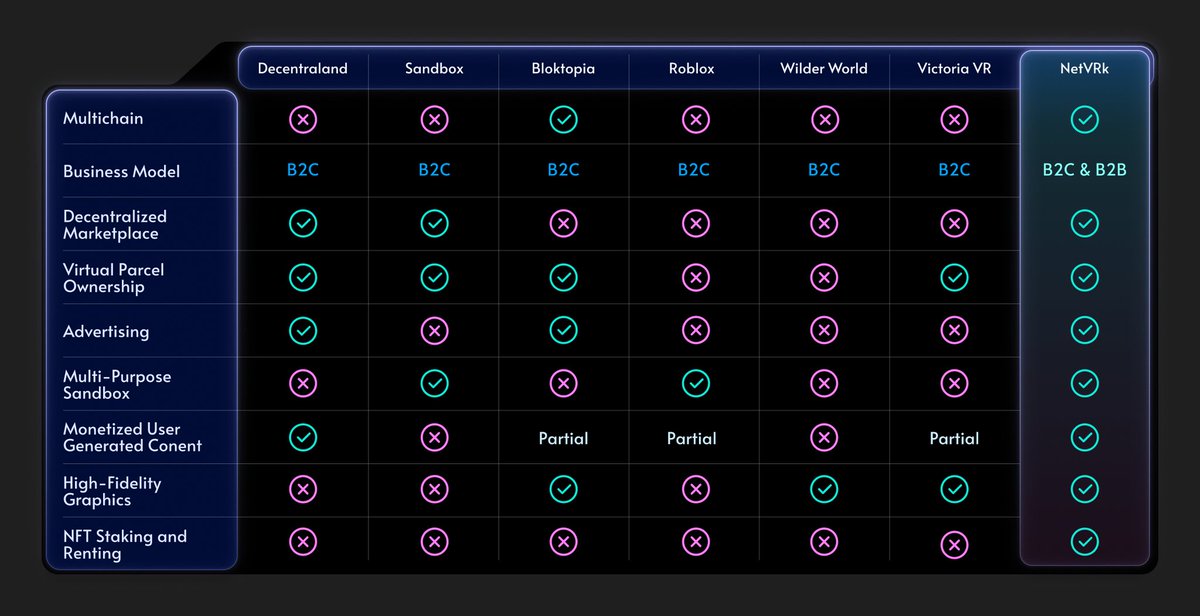
Task: Click the B2C & B2B value under NetVRk
Action: pyautogui.click(x=1085, y=170)
